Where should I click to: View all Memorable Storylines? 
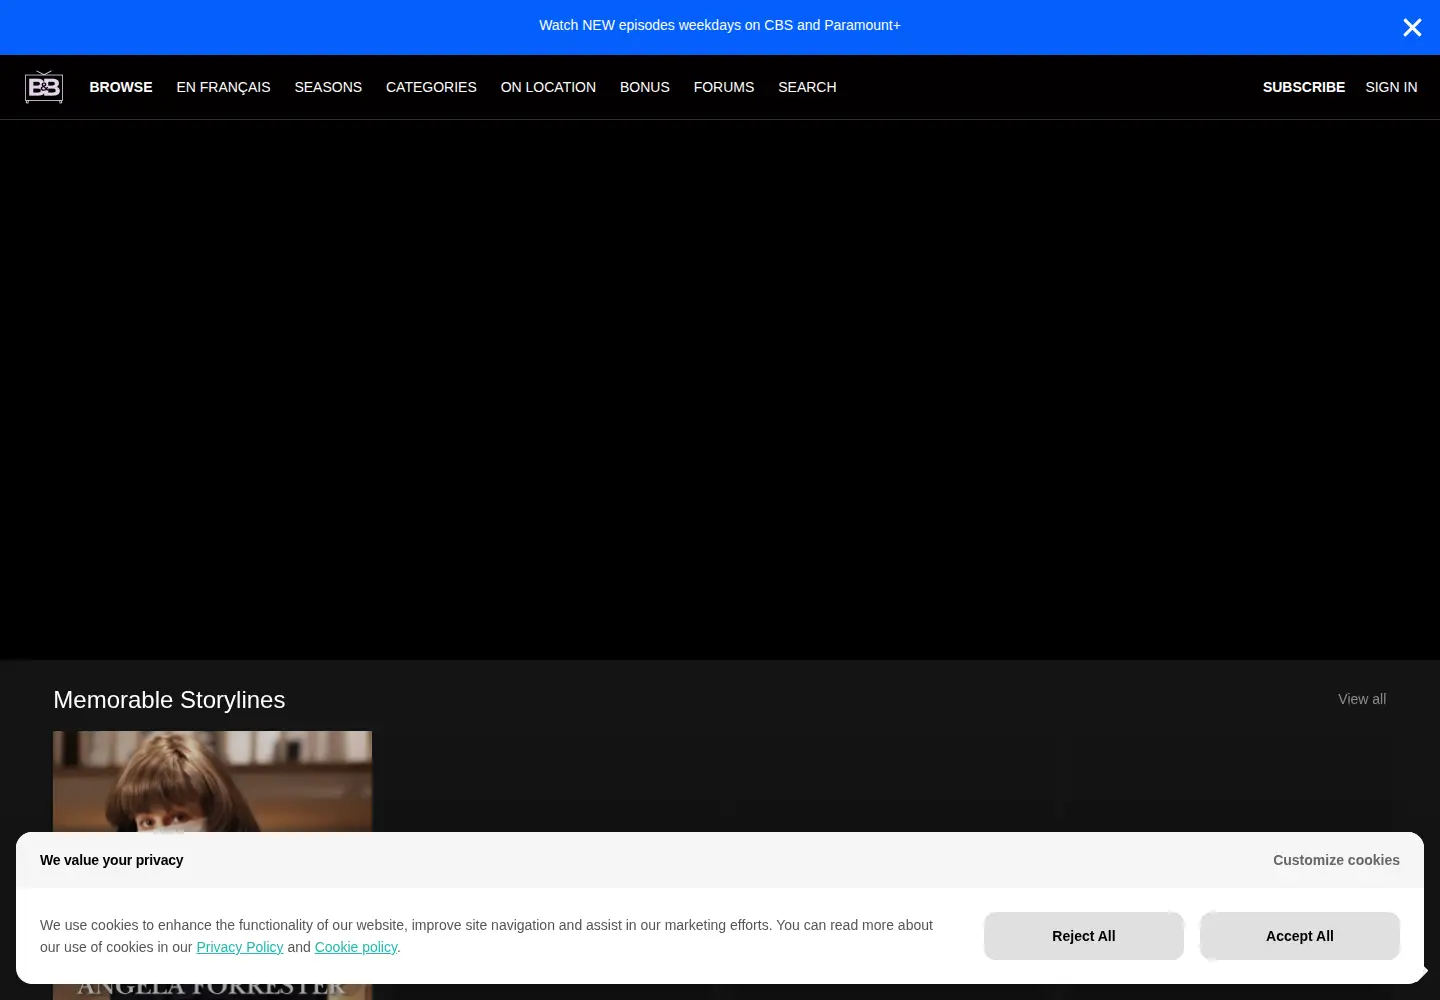coord(1362,699)
